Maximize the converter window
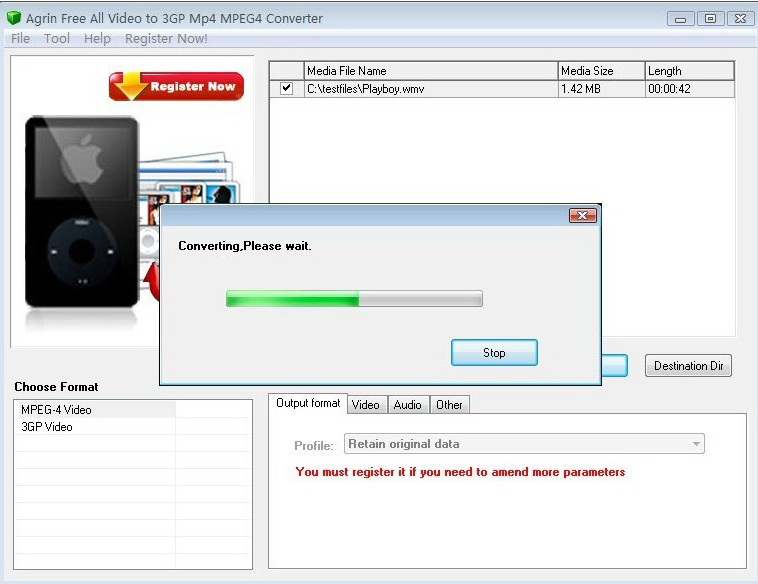Image resolution: width=758 pixels, height=584 pixels. tap(710, 19)
